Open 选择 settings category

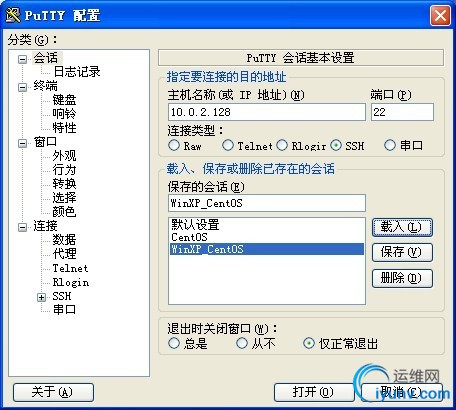click(x=64, y=198)
